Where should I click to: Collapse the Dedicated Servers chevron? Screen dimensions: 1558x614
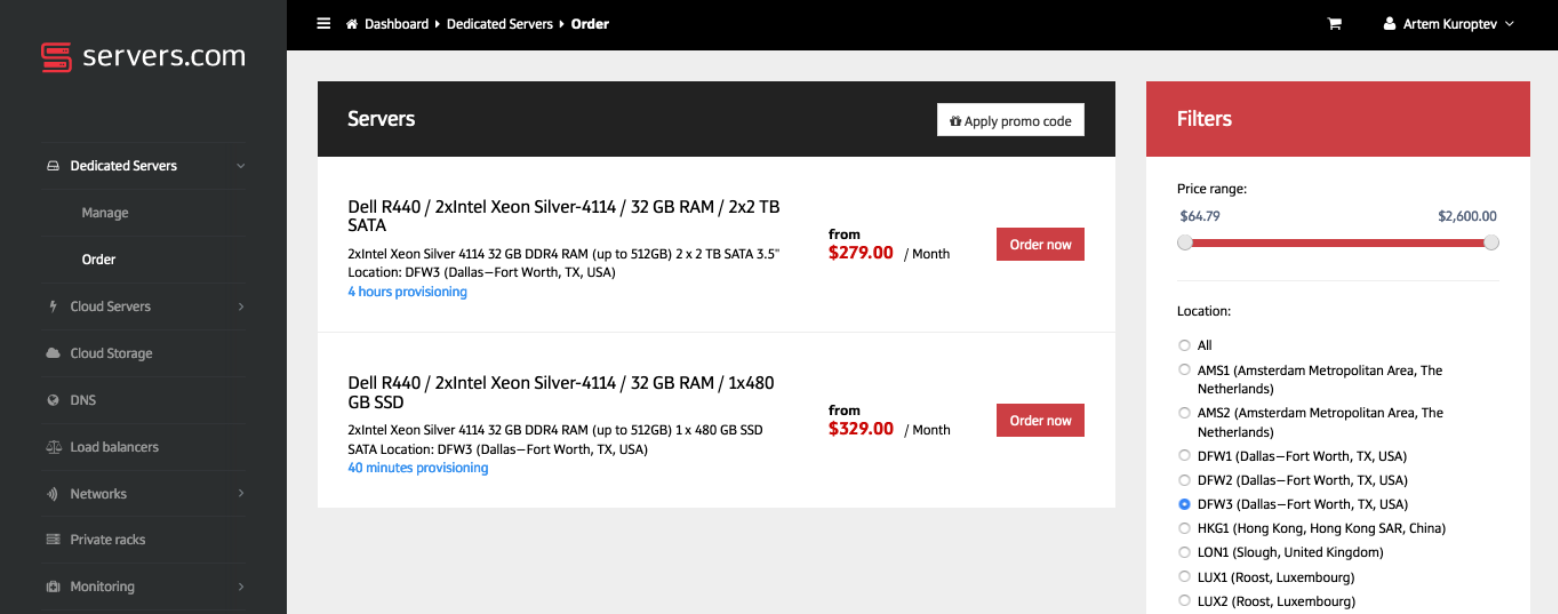tap(240, 166)
